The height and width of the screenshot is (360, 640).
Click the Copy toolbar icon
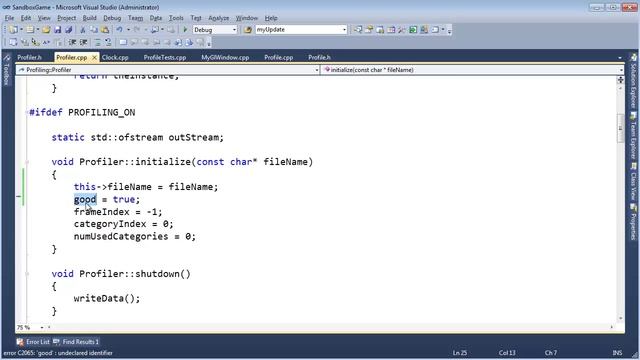tap(93, 30)
